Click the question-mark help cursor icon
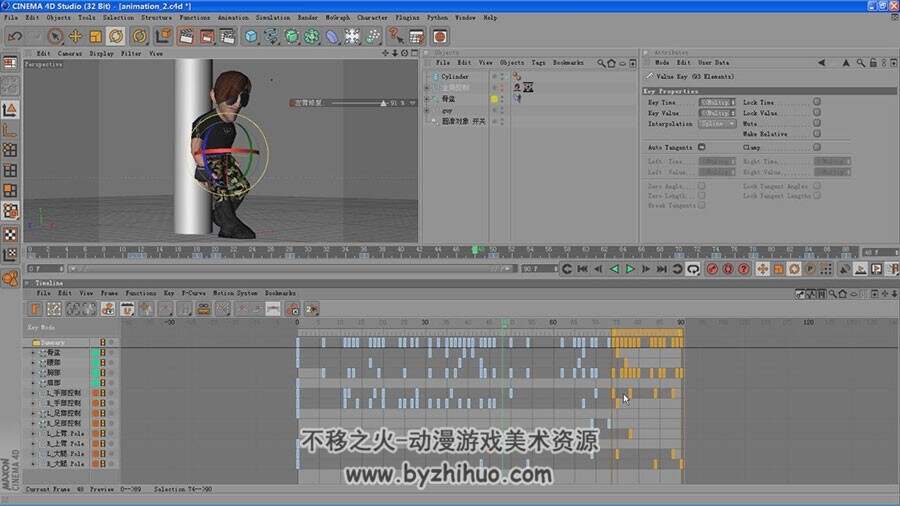The width and height of the screenshot is (900, 506). click(395, 37)
